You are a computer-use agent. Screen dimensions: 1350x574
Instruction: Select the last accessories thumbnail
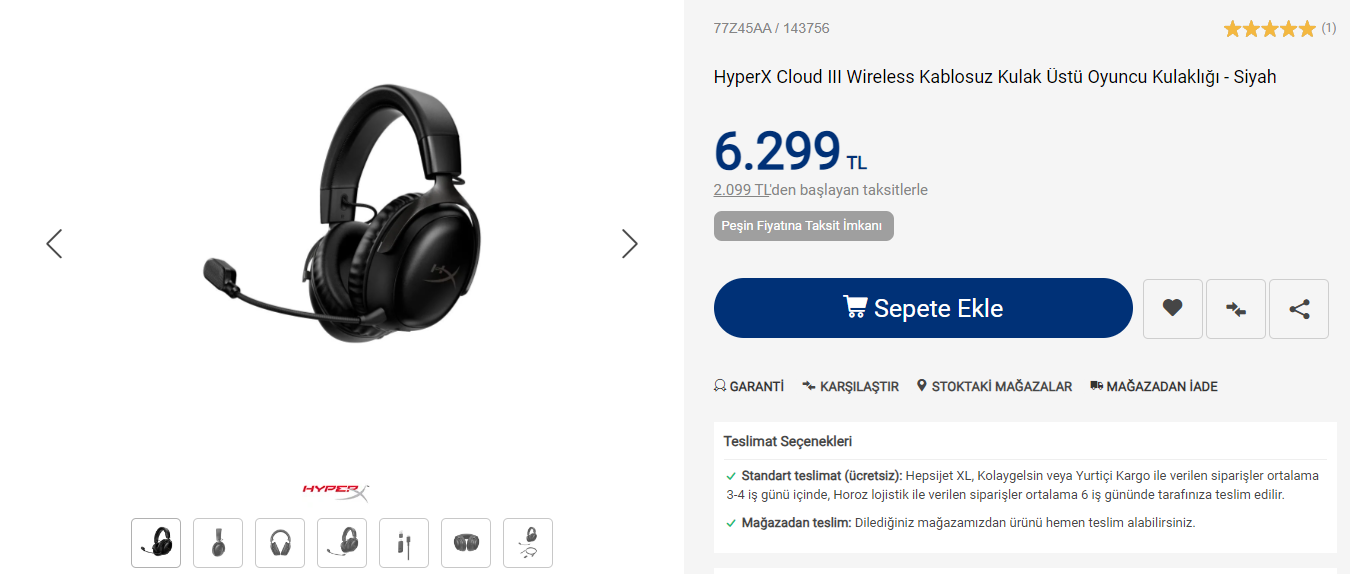[x=528, y=543]
